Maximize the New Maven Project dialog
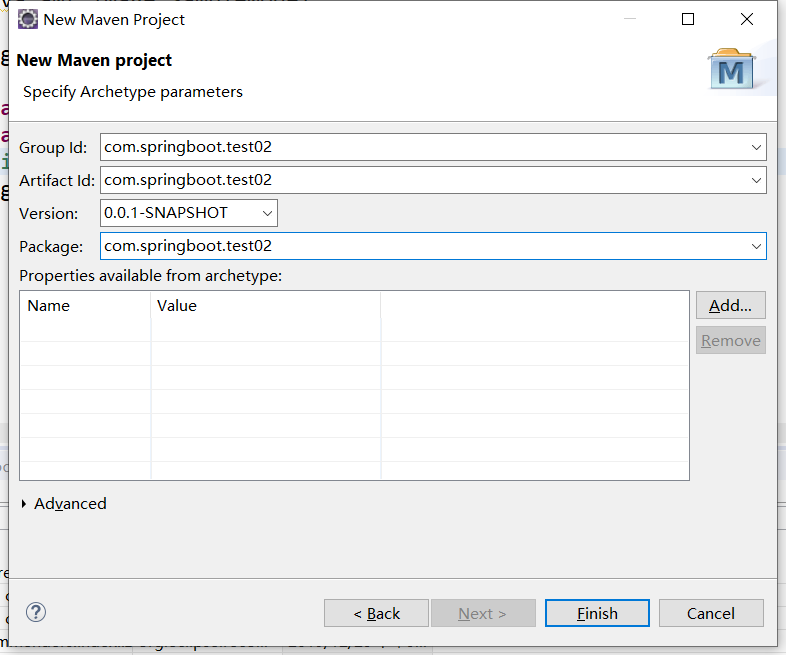Screen dimensions: 786x655 point(688,20)
